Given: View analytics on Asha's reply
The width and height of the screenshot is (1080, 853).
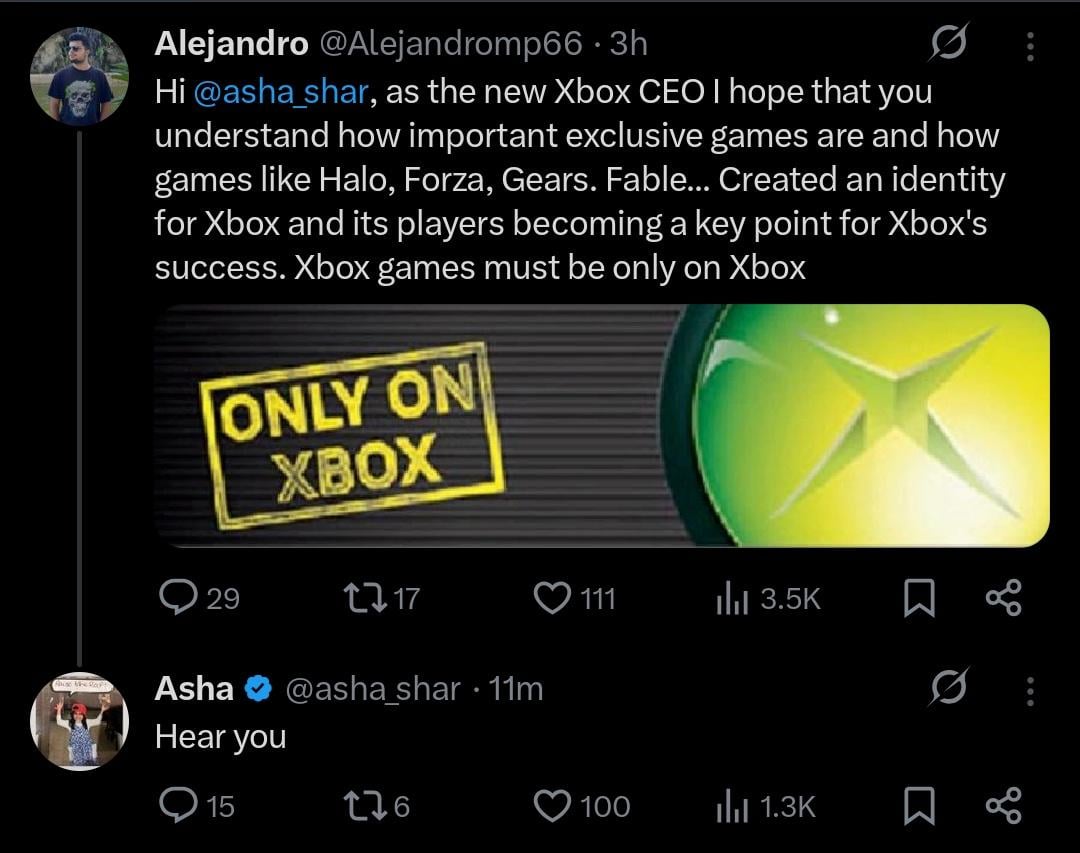Looking at the screenshot, I should point(732,806).
